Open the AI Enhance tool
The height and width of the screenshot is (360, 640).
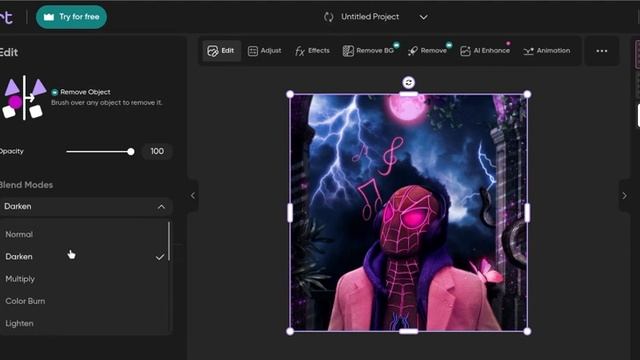(x=485, y=51)
